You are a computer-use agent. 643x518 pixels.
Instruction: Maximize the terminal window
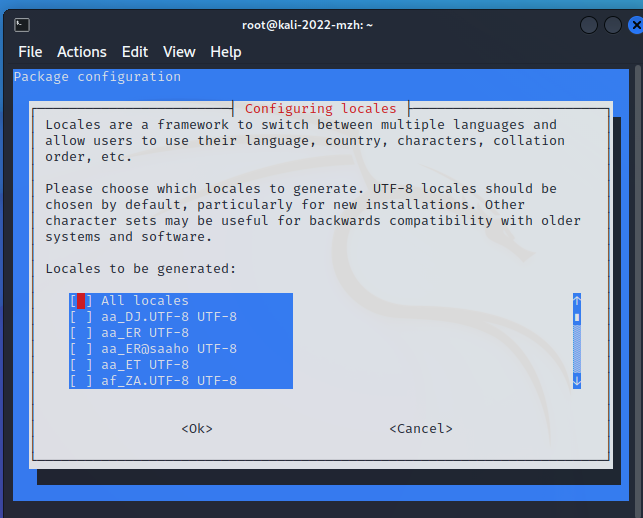pos(613,25)
